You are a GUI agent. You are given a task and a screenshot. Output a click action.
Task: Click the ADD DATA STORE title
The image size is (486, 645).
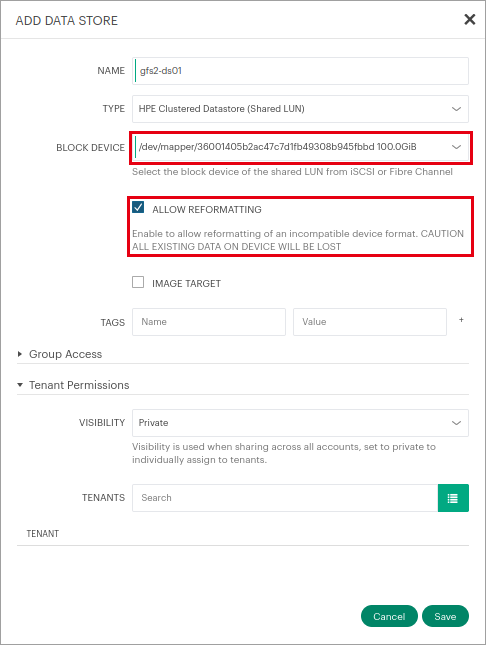click(67, 21)
